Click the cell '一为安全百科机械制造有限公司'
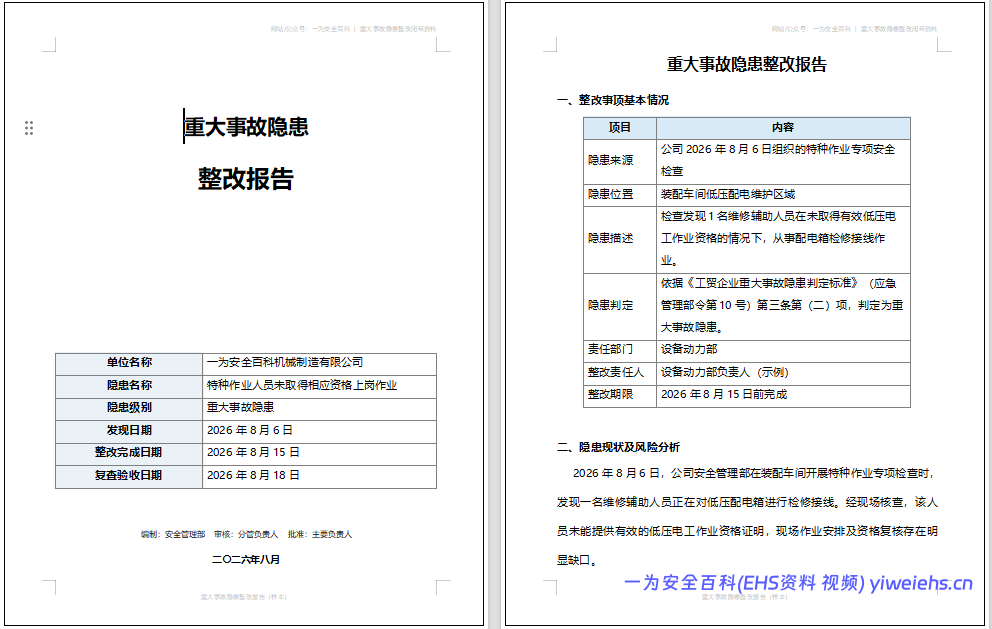 tap(319, 363)
